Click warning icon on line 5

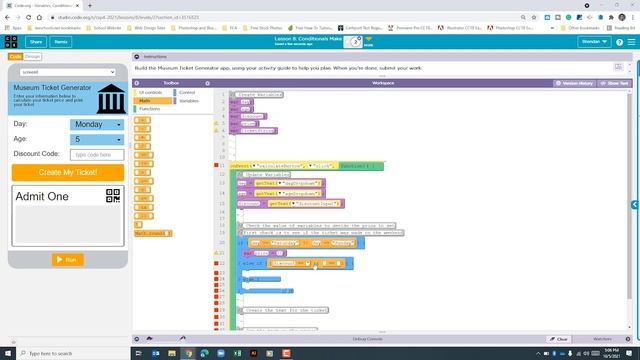pyautogui.click(x=216, y=123)
